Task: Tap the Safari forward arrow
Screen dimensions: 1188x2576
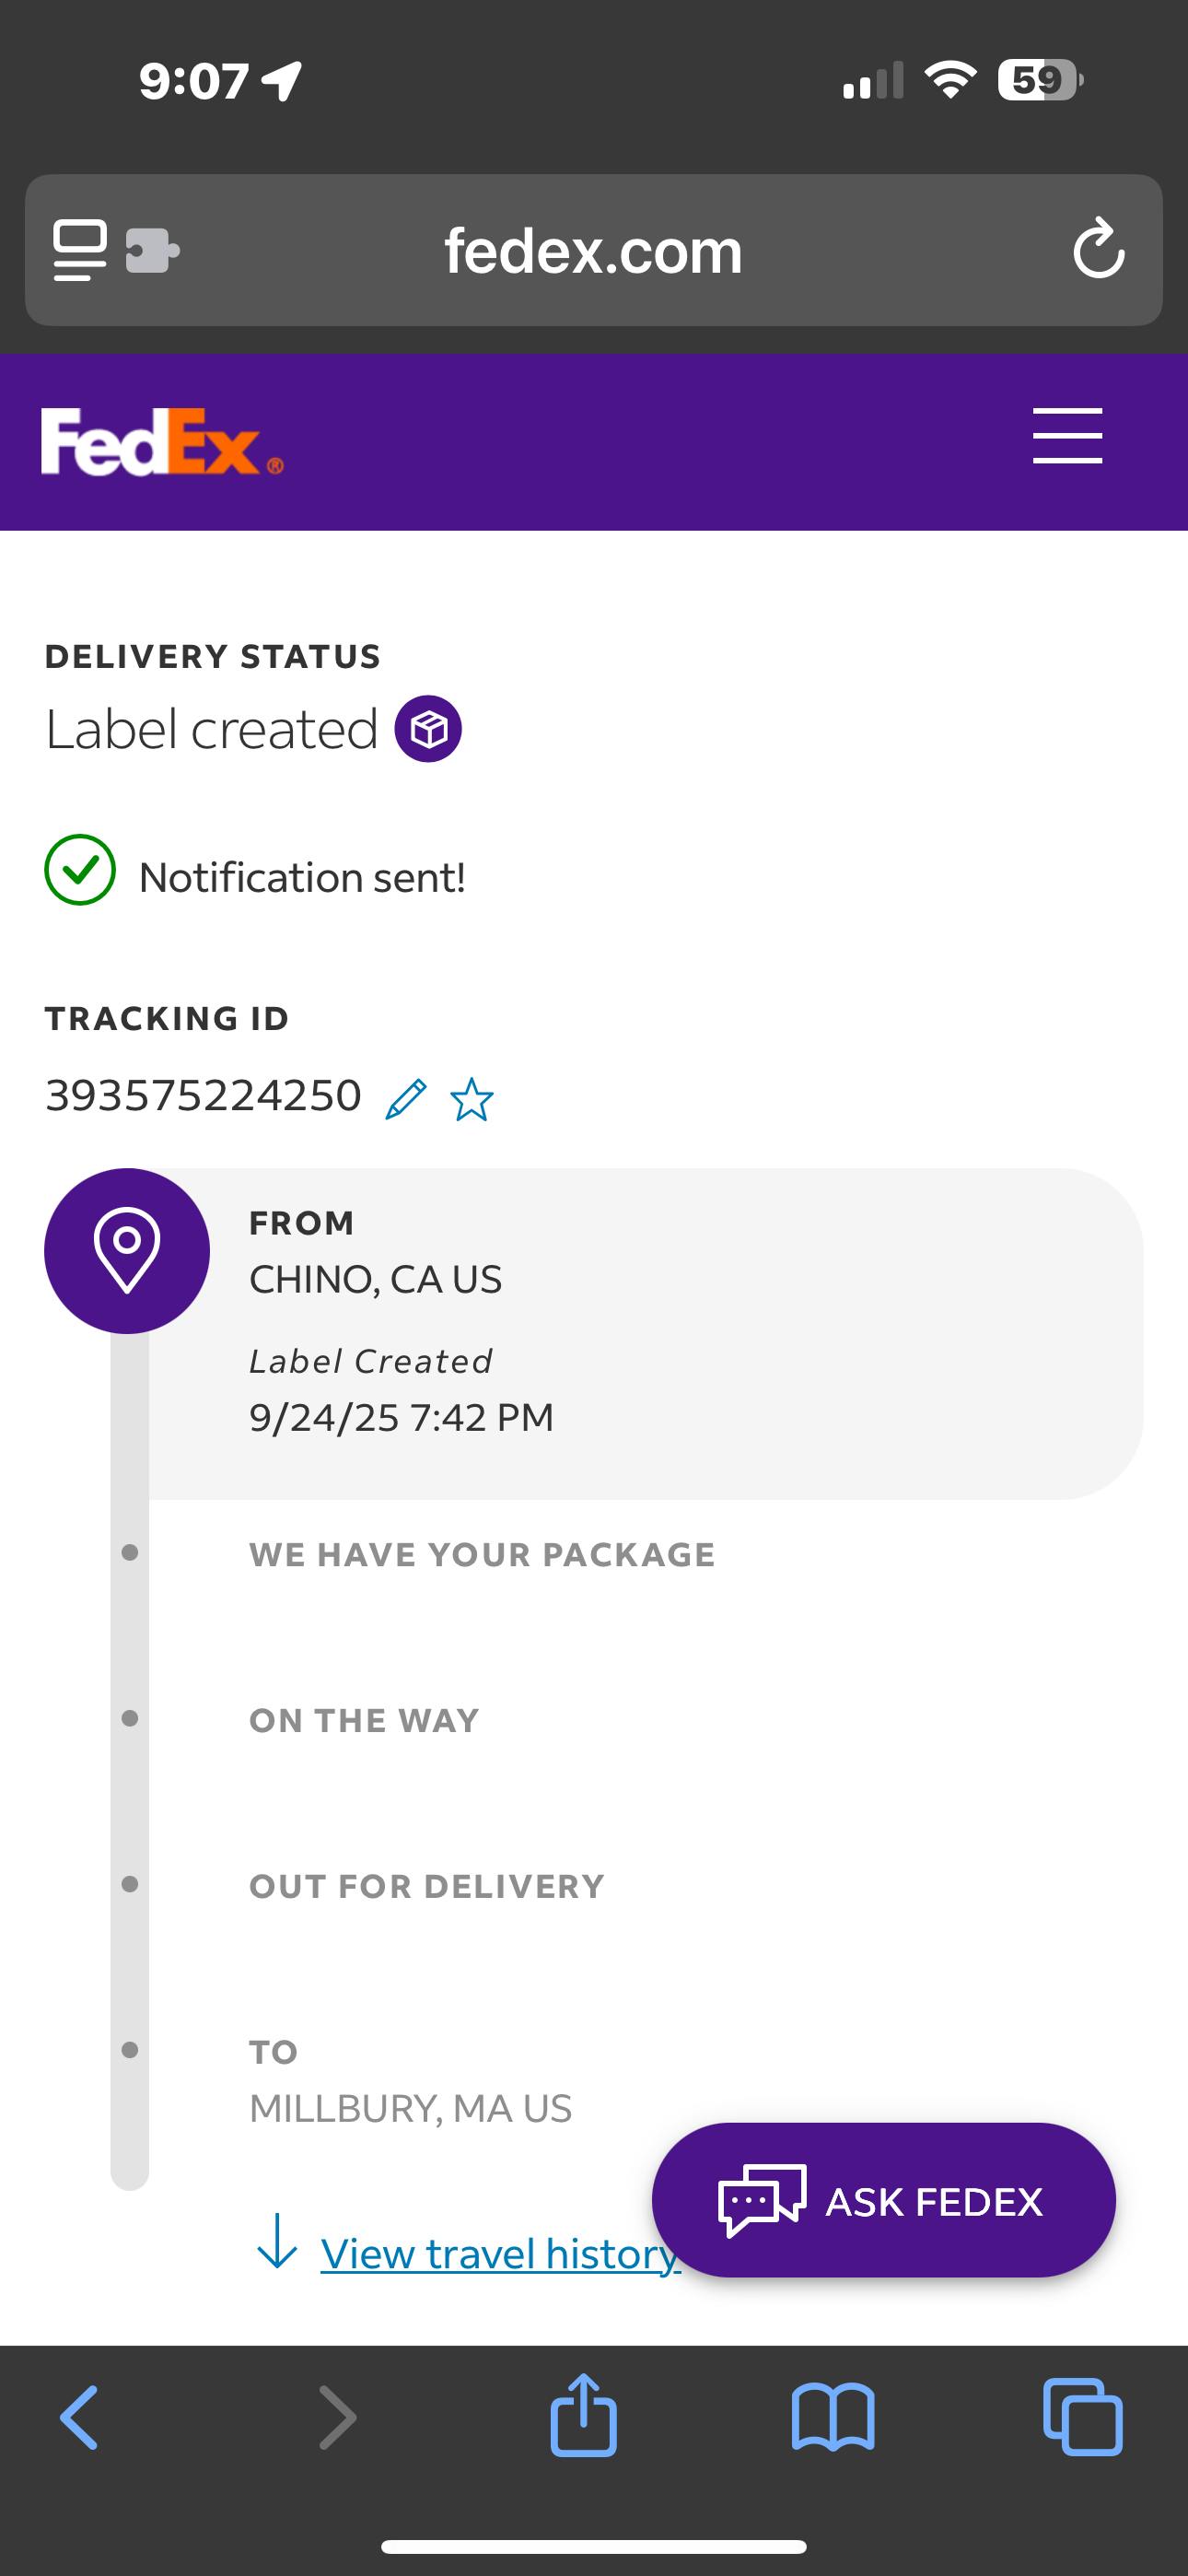Action: [337, 2417]
